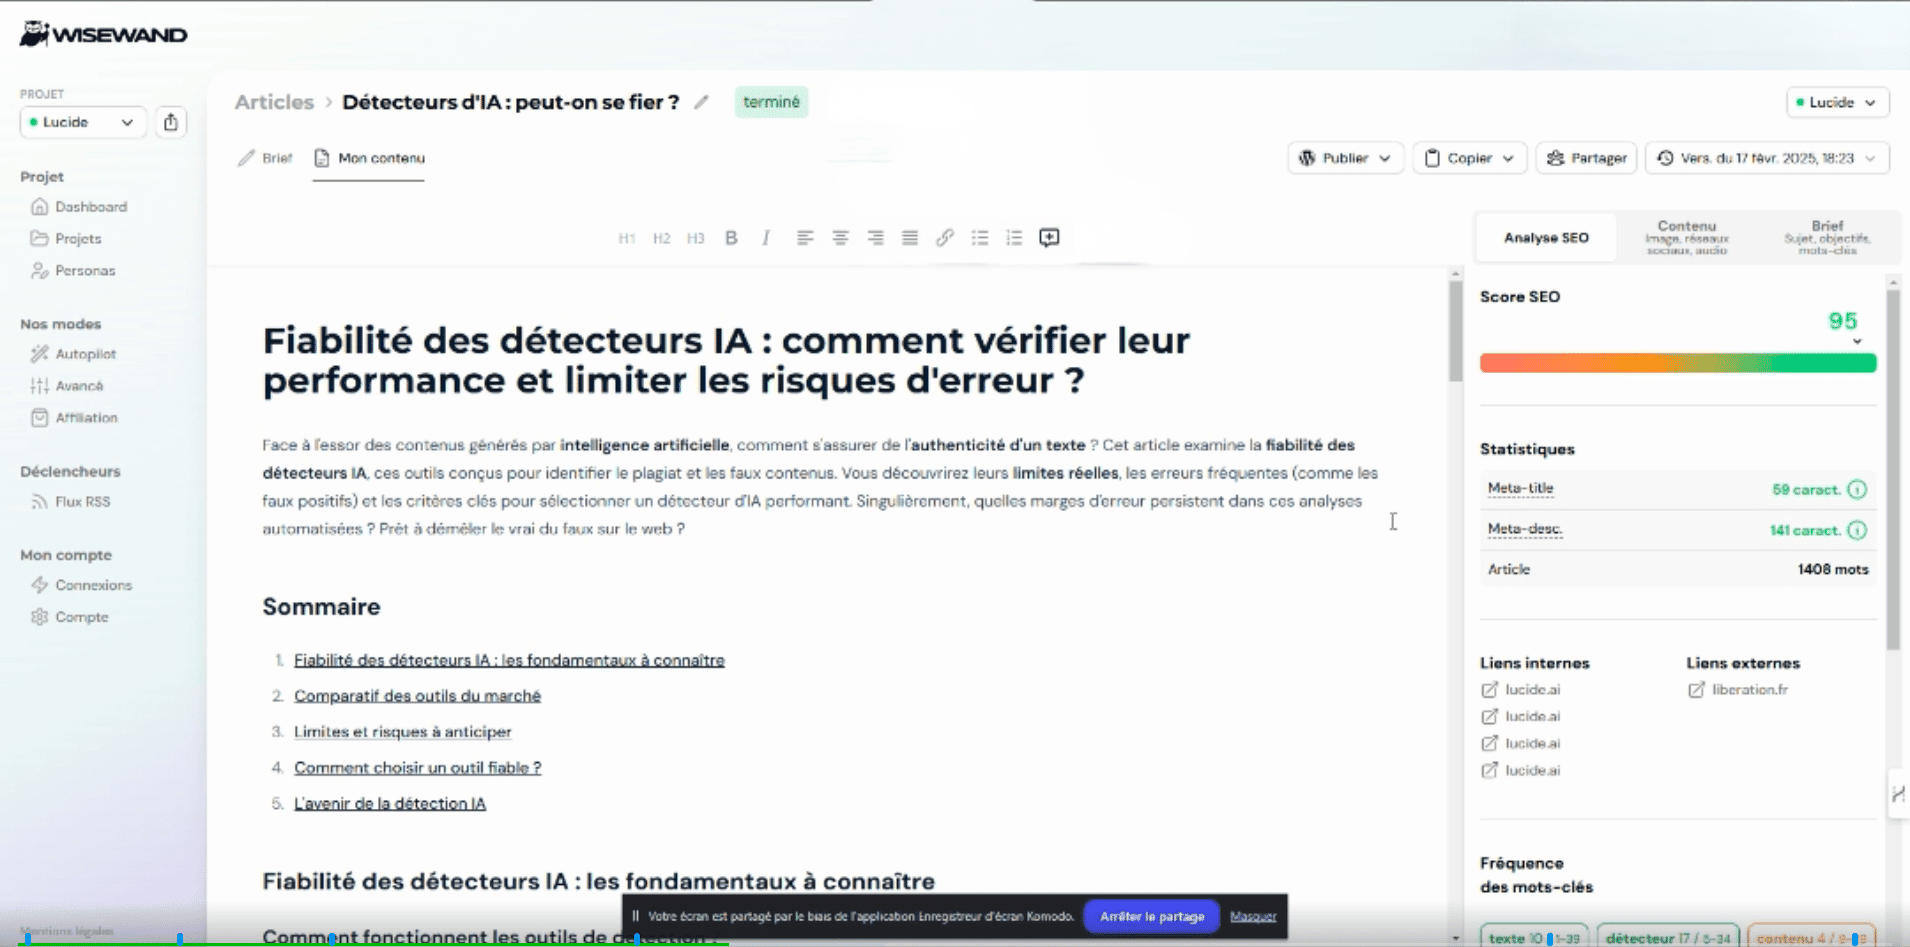This screenshot has width=1910, height=947.
Task: Click Arrêter le partage in the notification
Action: point(1151,916)
